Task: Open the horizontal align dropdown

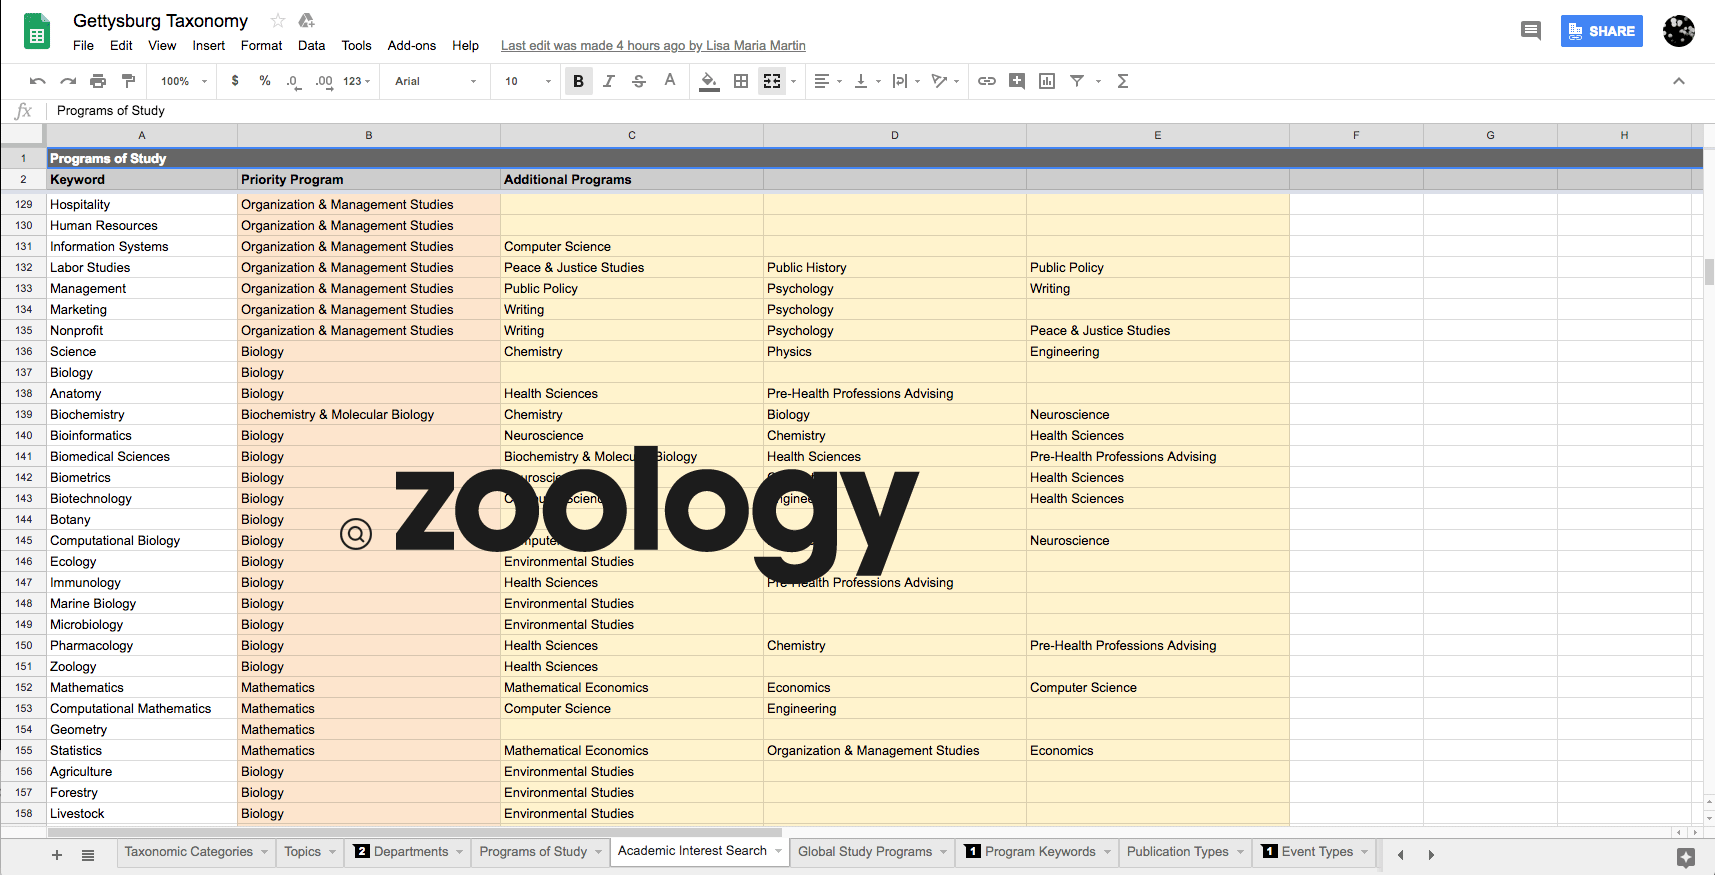Action: (x=828, y=81)
